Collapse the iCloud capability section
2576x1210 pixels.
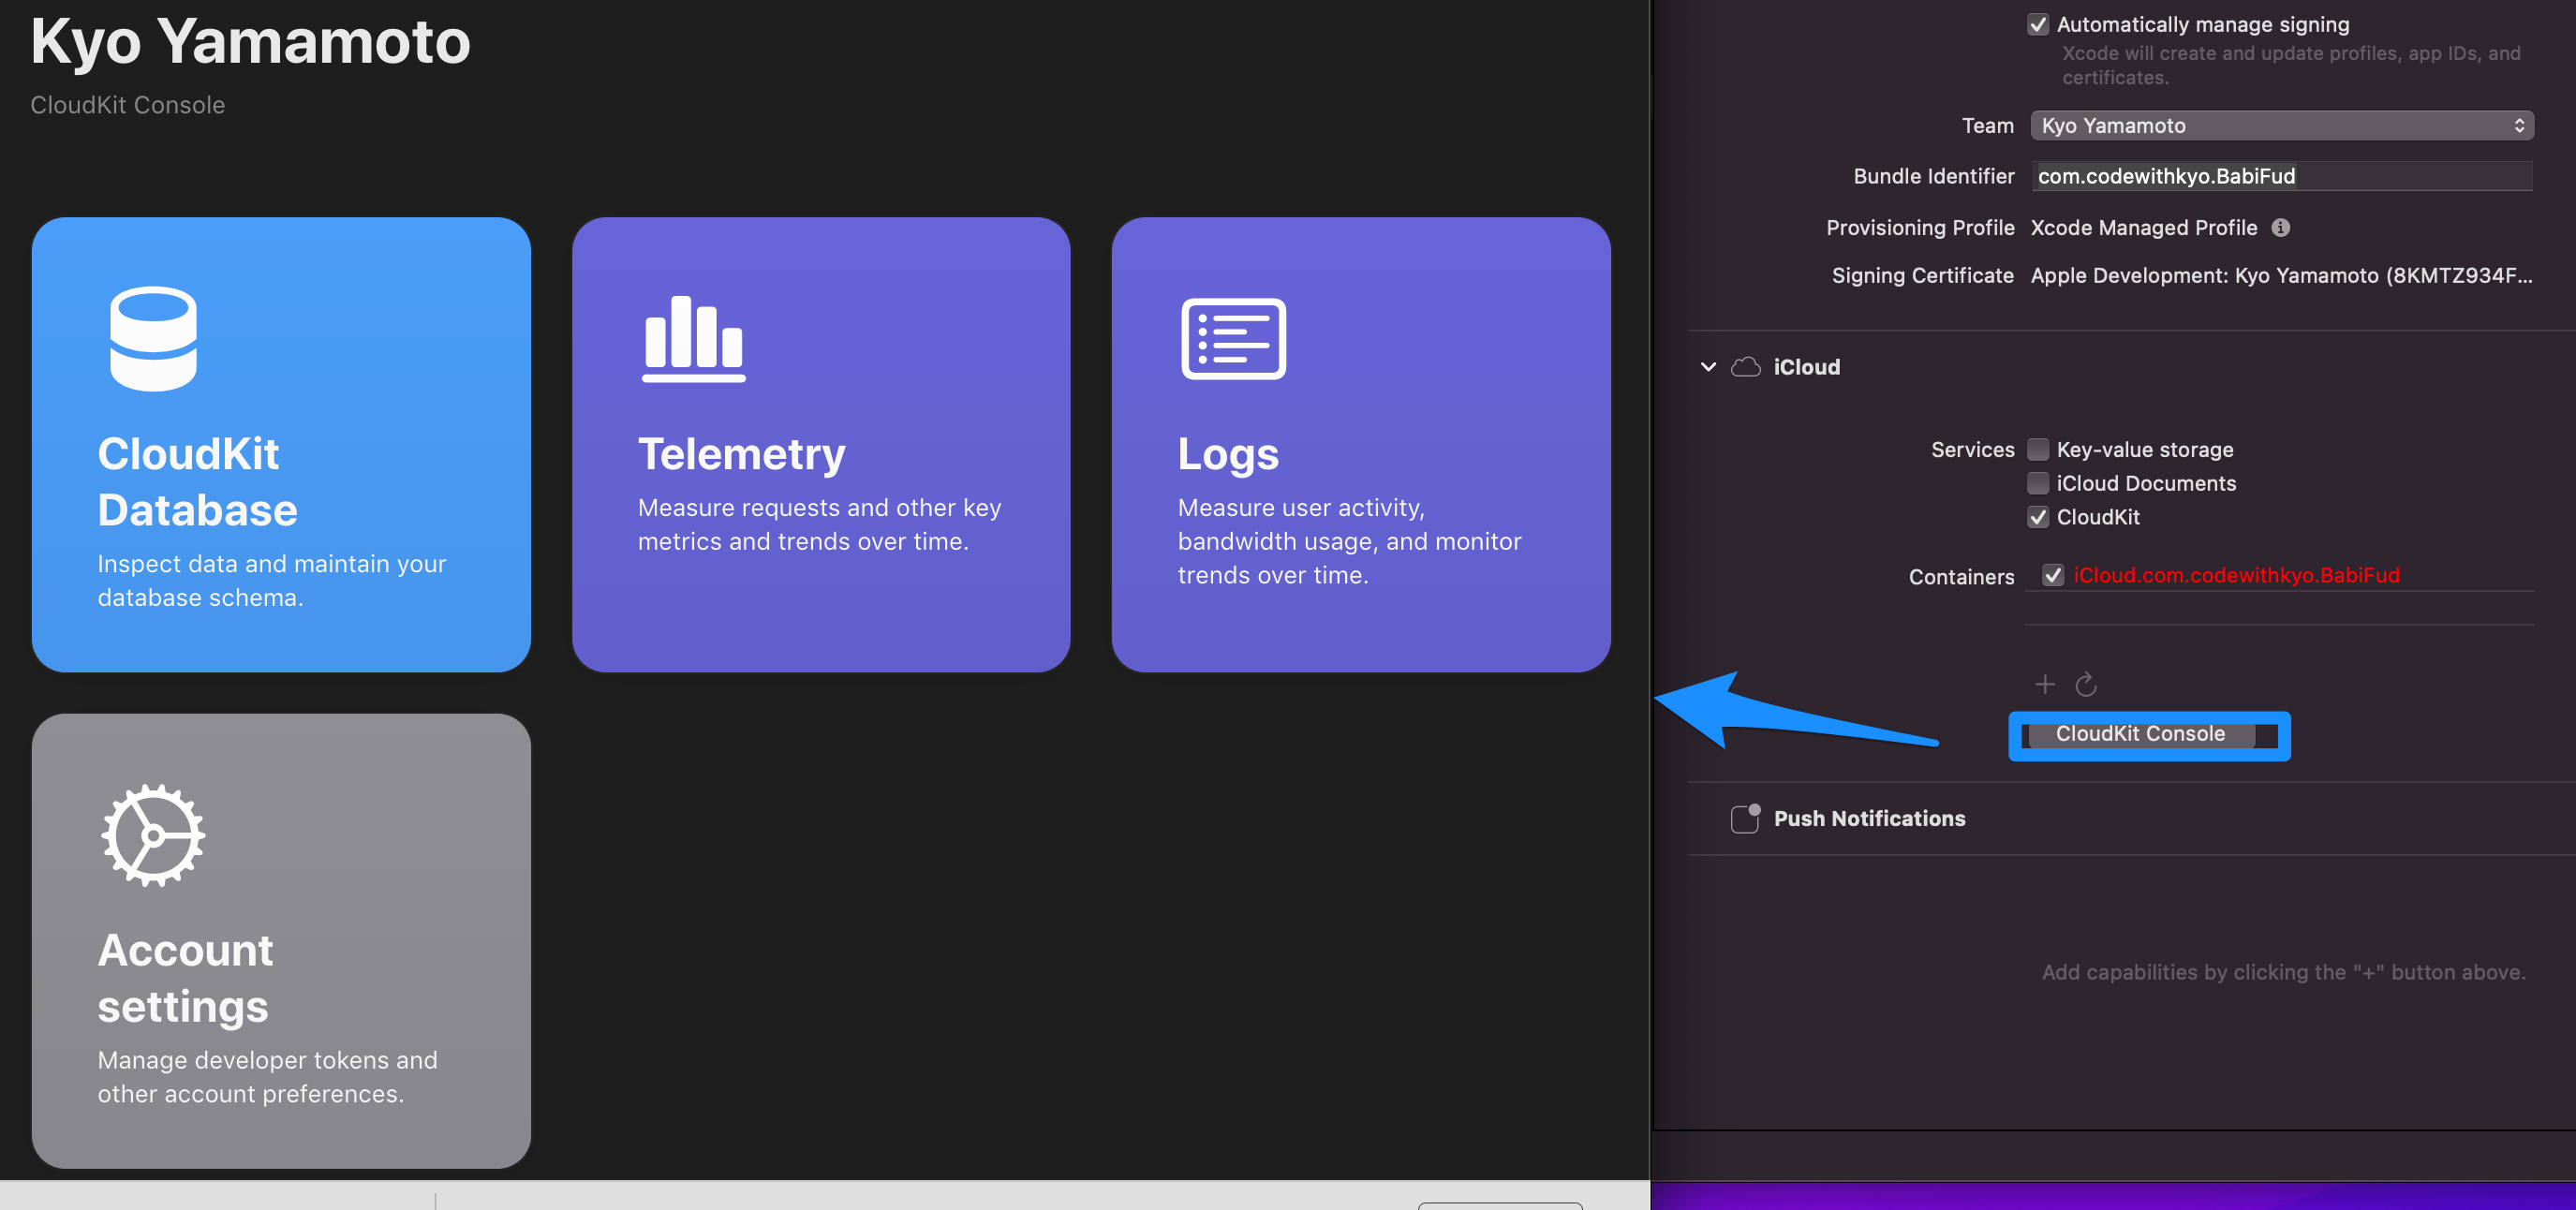[1707, 366]
